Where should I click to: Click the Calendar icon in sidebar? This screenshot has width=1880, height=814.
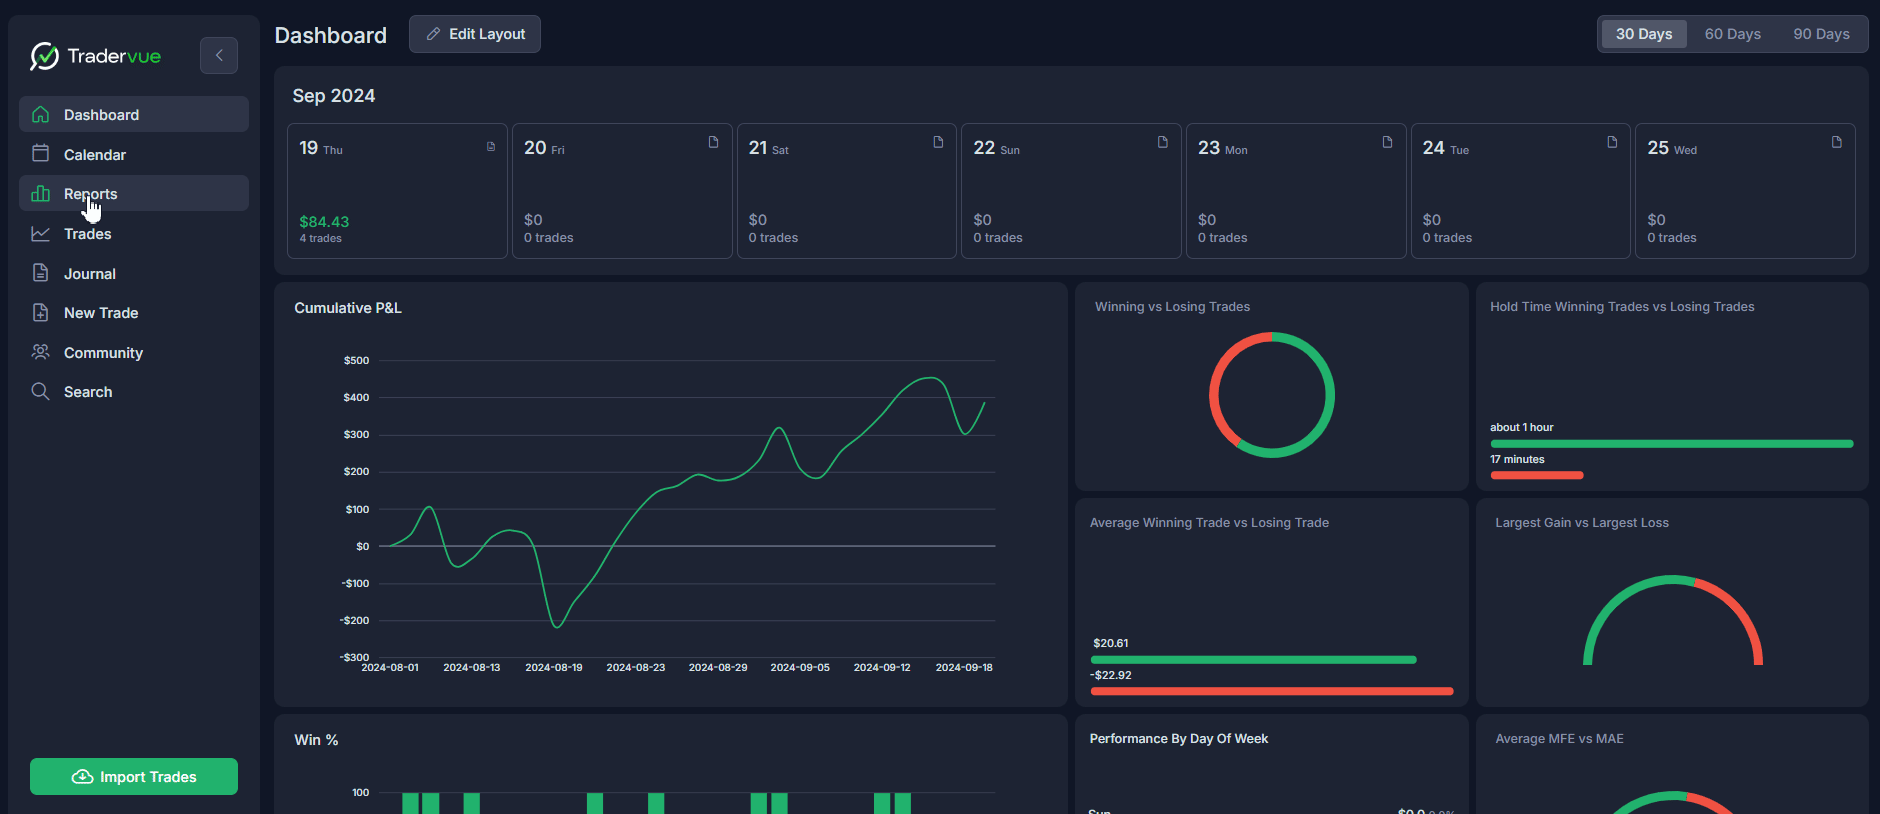click(41, 154)
